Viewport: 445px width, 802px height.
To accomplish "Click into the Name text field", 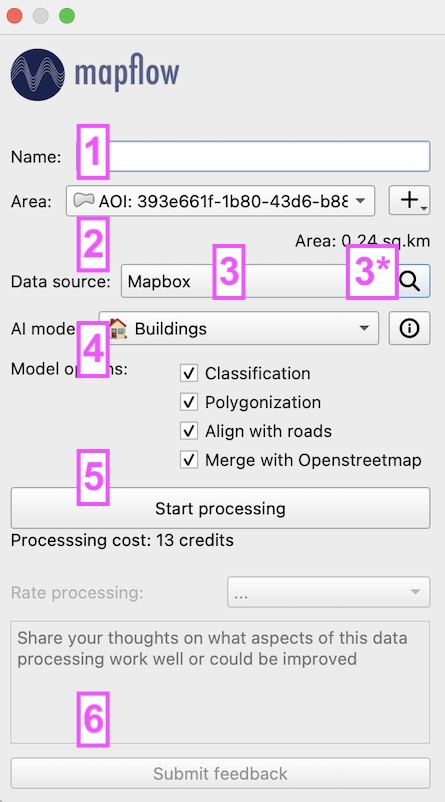I will (x=253, y=156).
